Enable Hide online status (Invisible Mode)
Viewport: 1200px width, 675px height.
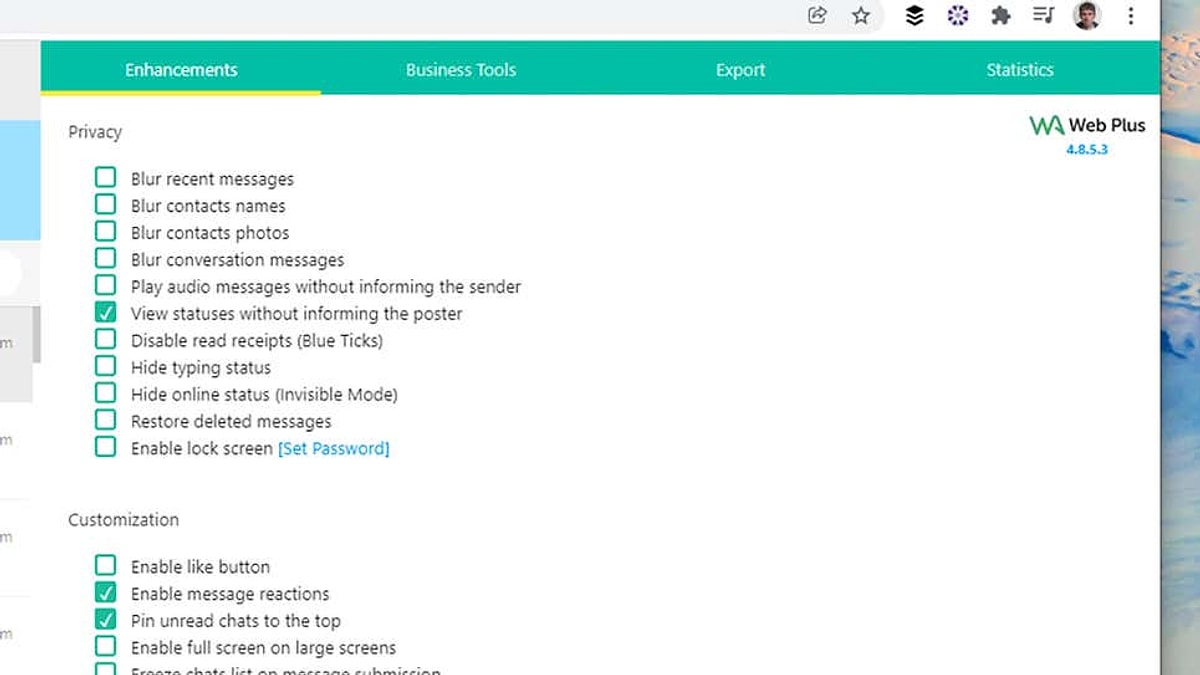coord(105,394)
